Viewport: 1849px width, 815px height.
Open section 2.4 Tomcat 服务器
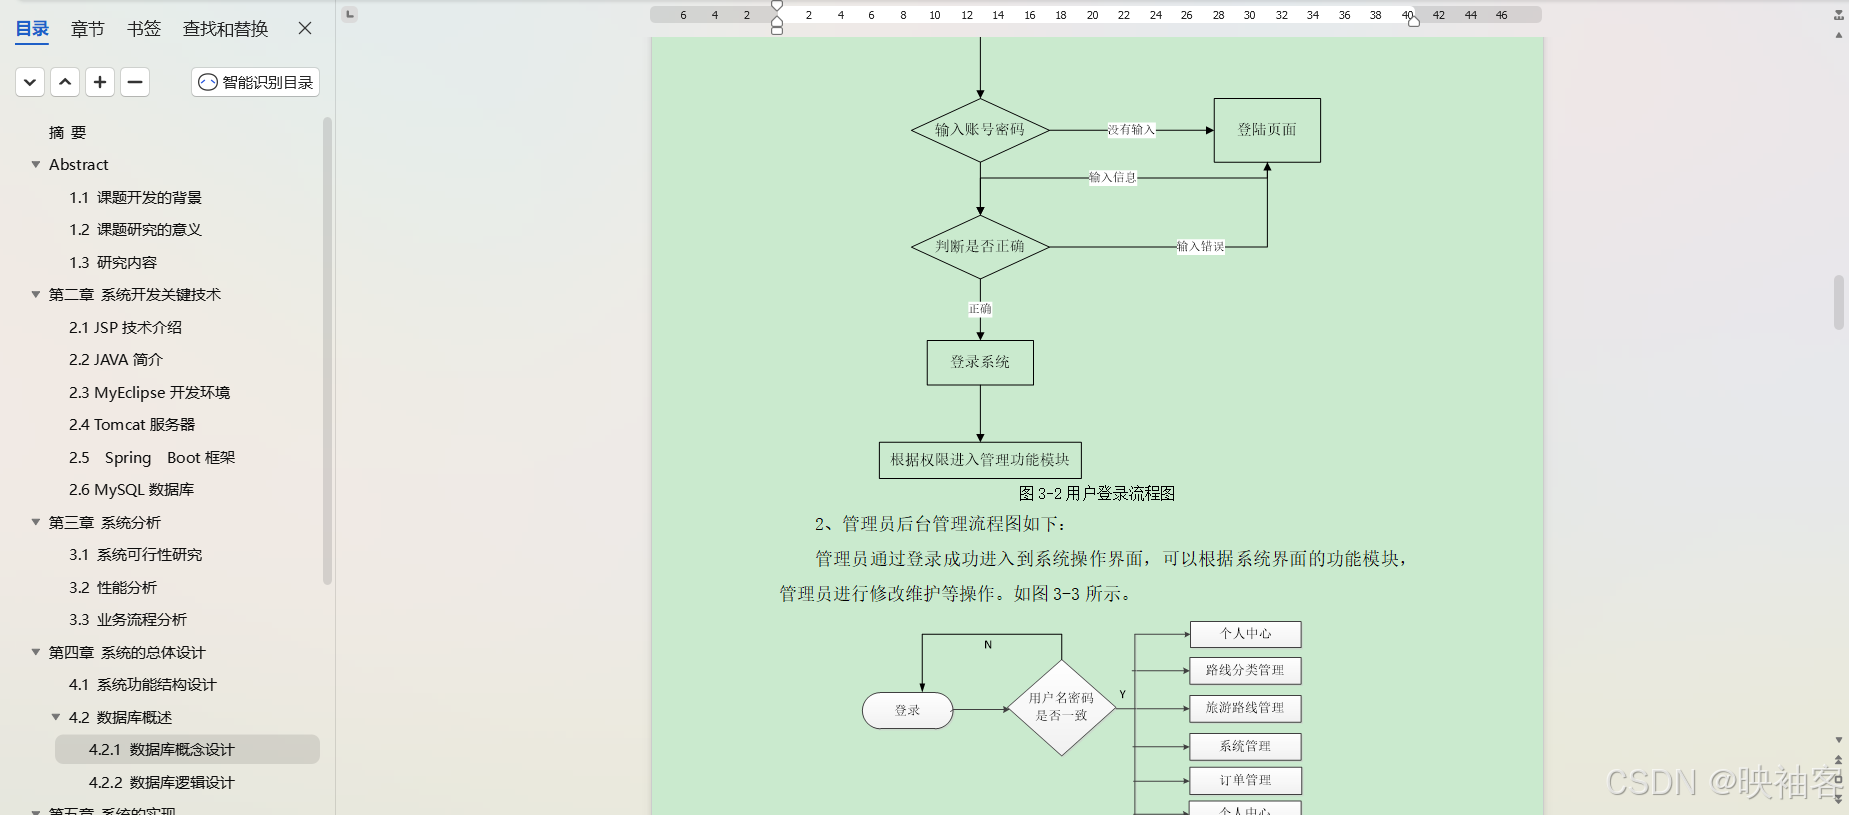(132, 424)
